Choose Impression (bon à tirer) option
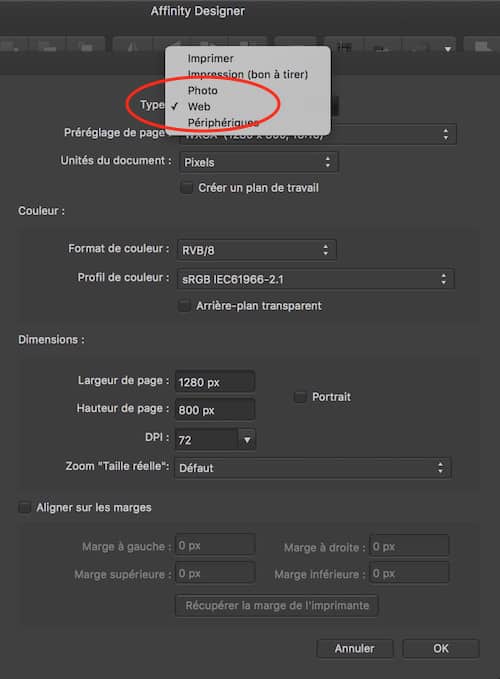Image resolution: width=500 pixels, height=679 pixels. click(x=248, y=74)
